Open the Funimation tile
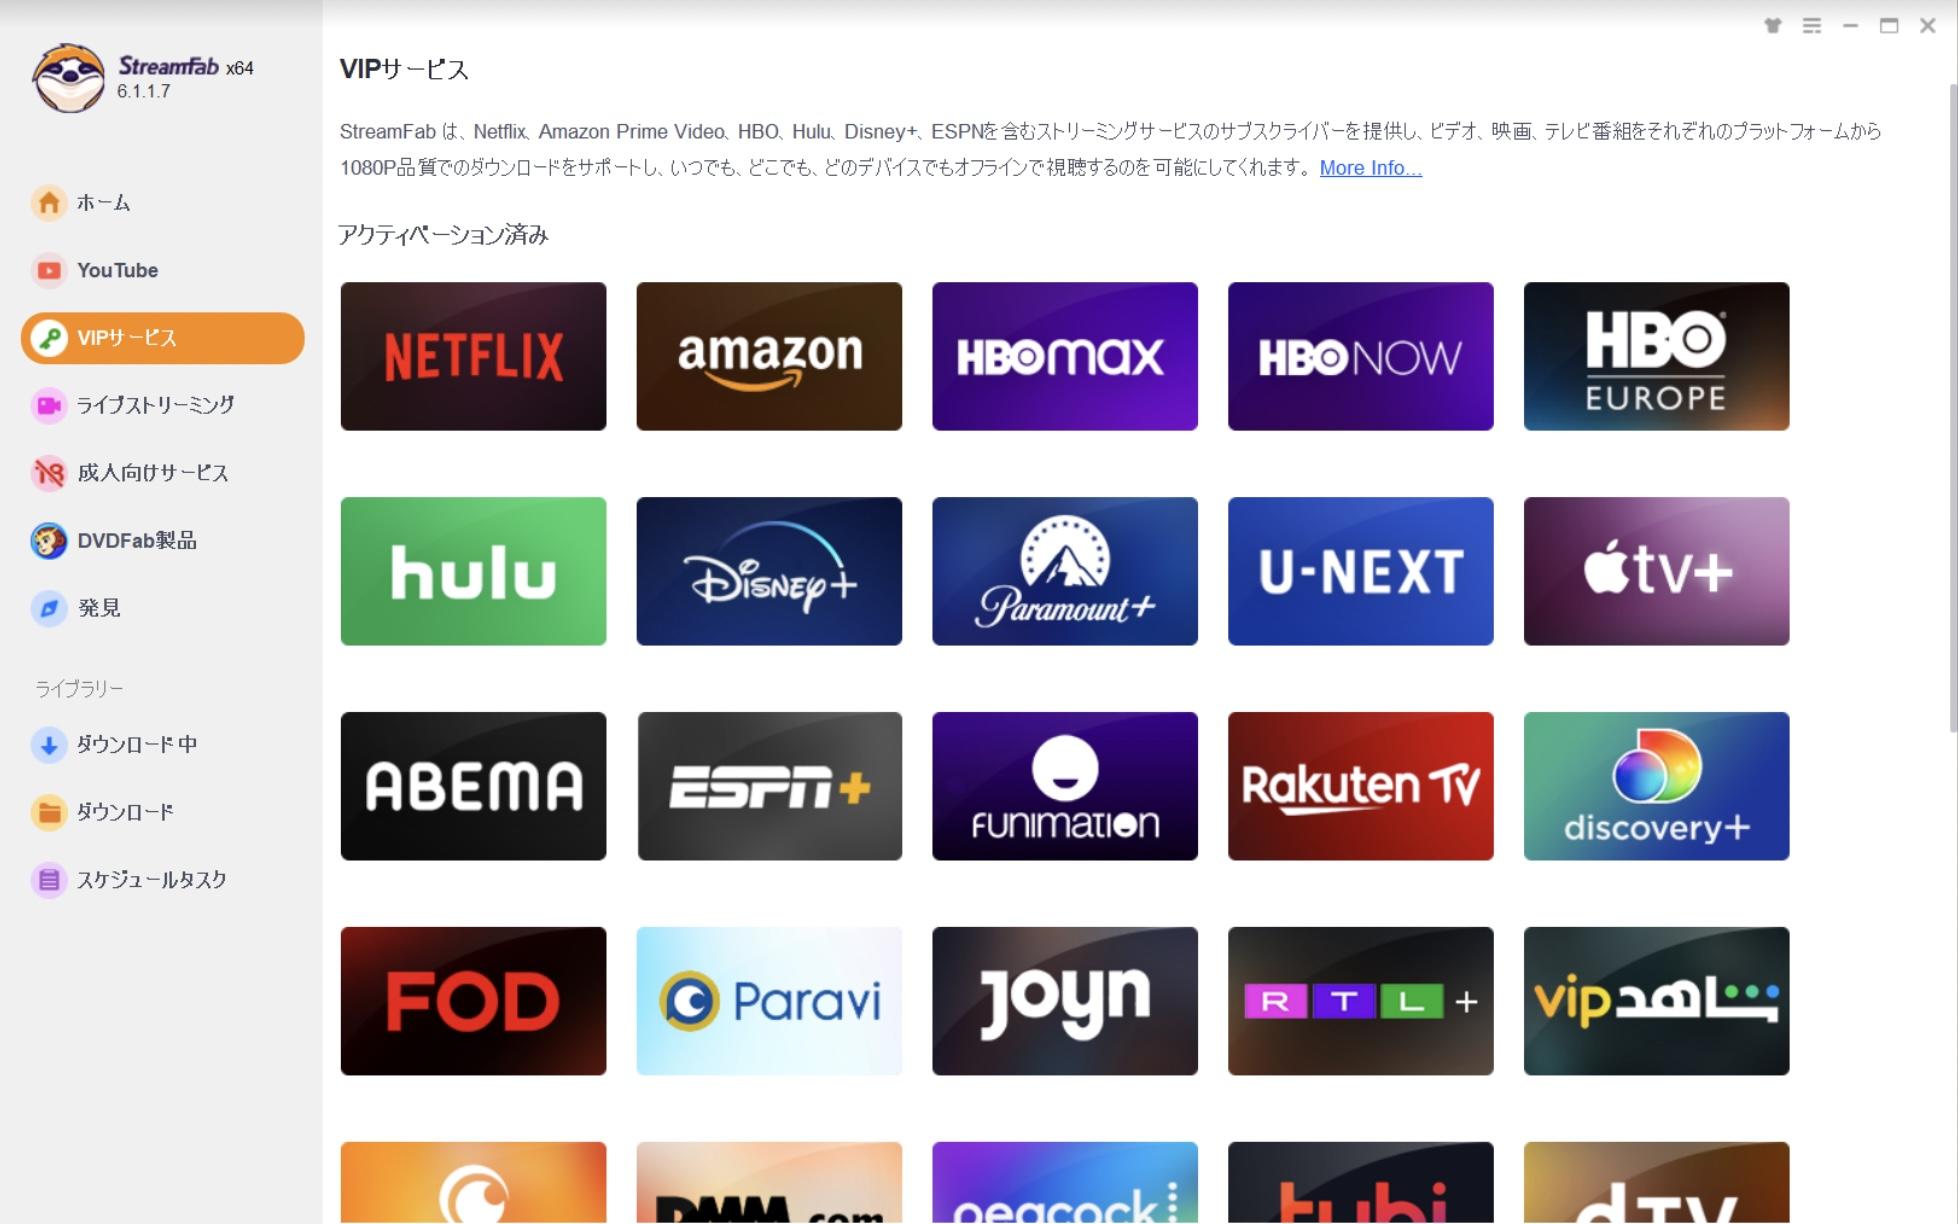This screenshot has height=1224, width=1958. coord(1065,786)
